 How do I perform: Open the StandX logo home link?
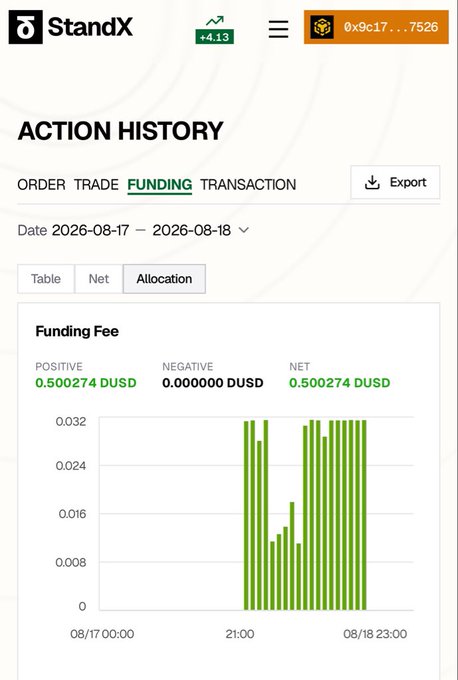[x=71, y=27]
